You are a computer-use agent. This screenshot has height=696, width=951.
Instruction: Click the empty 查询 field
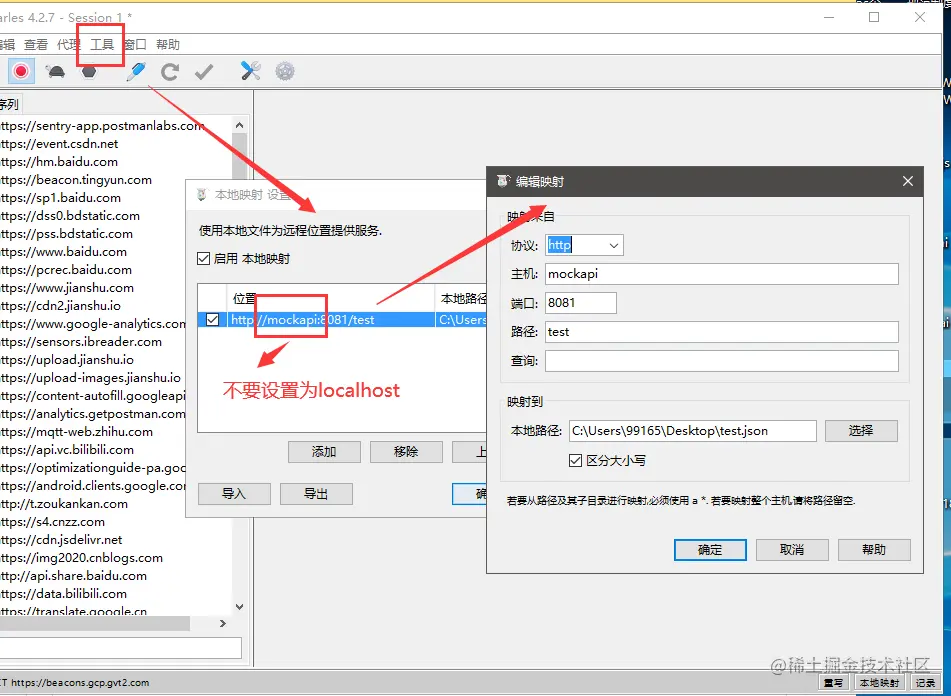pos(722,361)
